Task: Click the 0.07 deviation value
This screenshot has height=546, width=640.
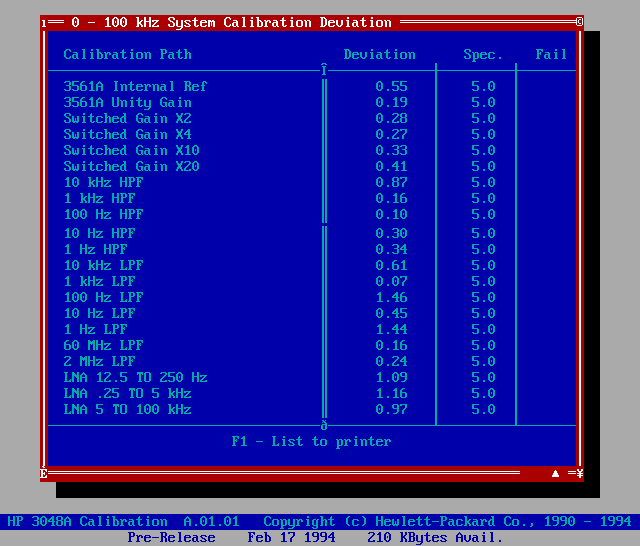Action: click(x=391, y=281)
